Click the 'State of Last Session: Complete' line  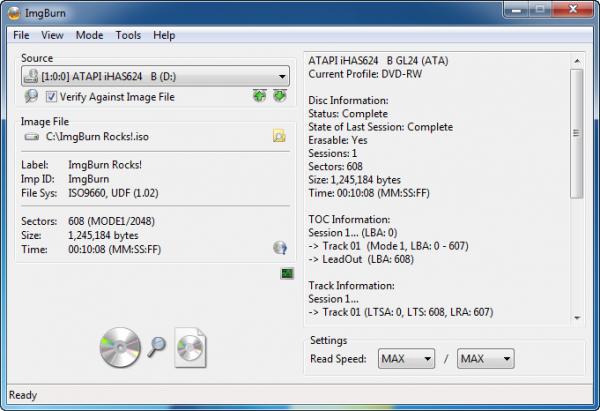click(381, 127)
